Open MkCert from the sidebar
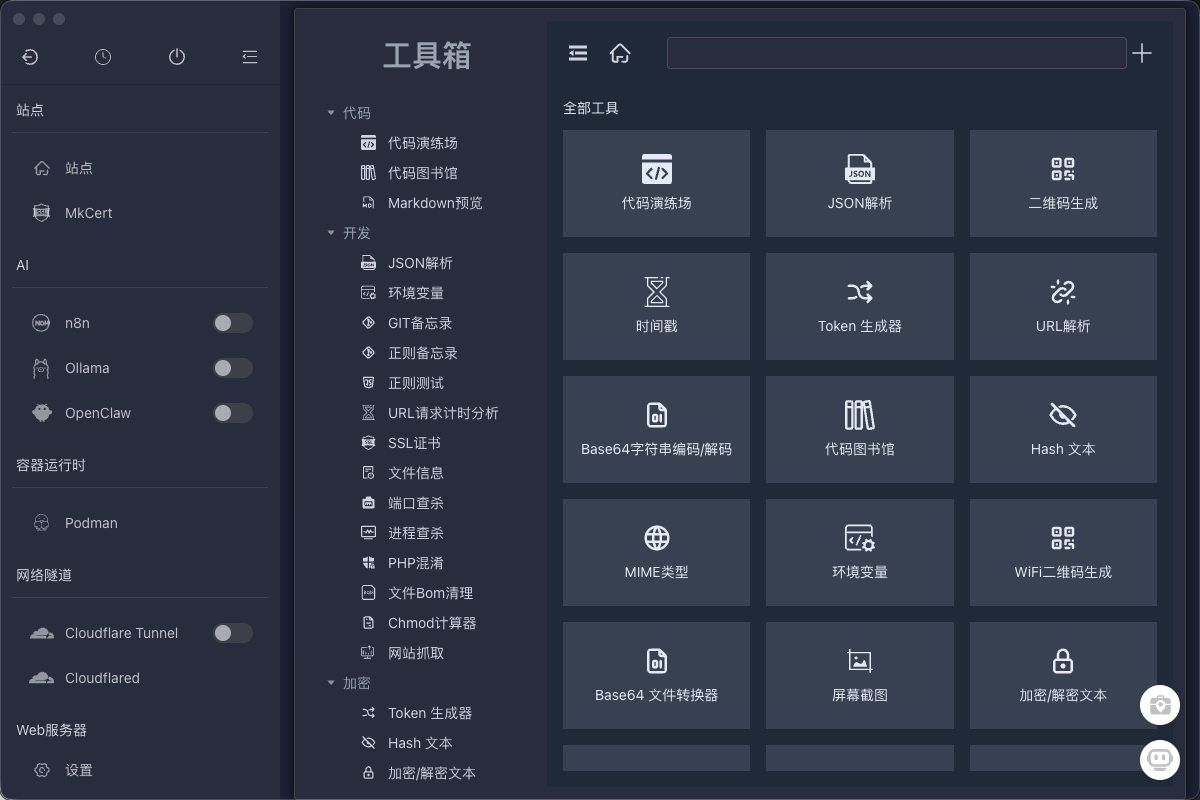Screen dimensions: 1200x800 [x=88, y=213]
